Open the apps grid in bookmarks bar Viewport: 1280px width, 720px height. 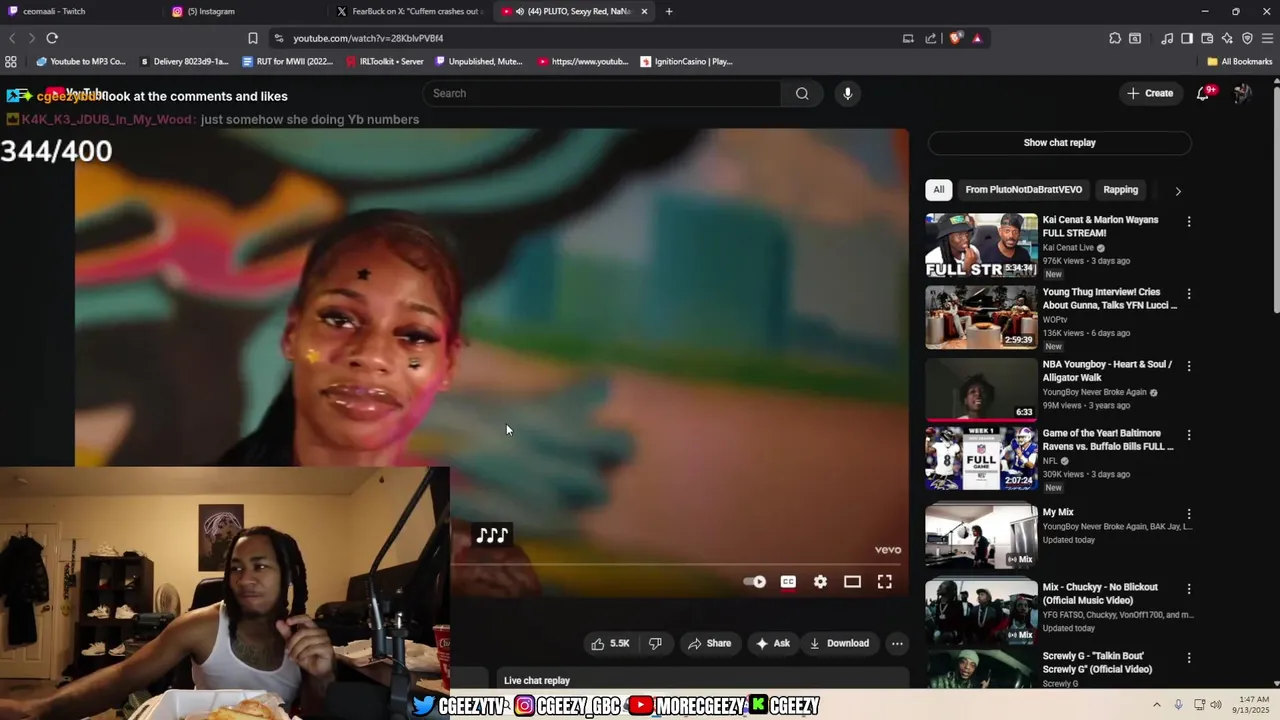11,61
